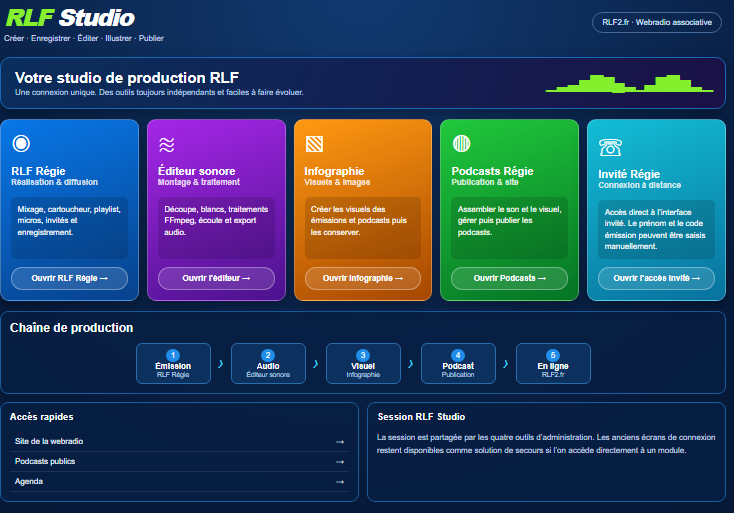Click the RLF Régie record circle icon
This screenshot has width=734, height=513.
21,143
